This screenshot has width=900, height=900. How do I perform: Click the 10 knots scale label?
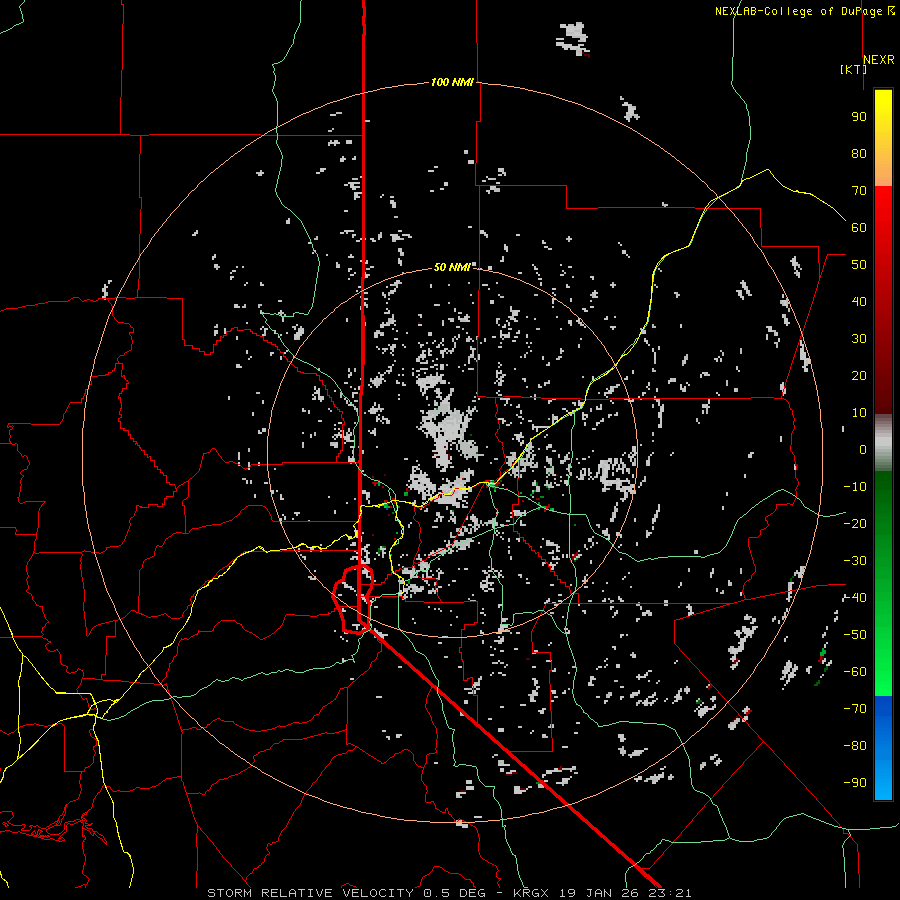[x=859, y=413]
